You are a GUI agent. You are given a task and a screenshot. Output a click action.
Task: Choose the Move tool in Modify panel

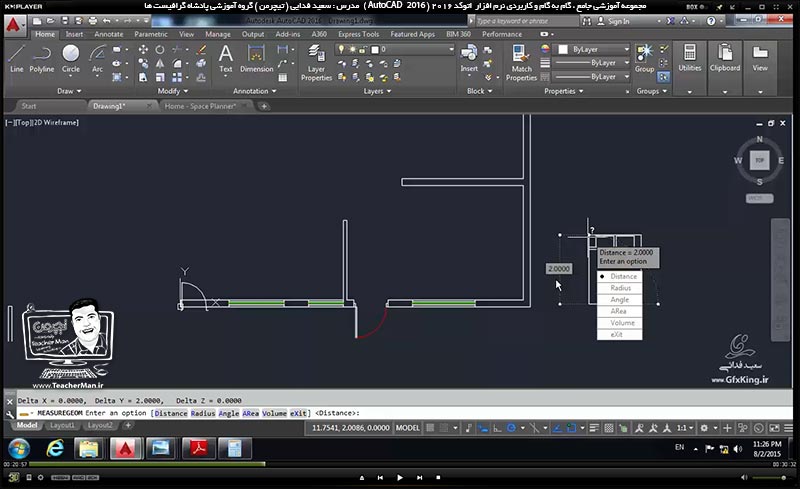tap(143, 50)
